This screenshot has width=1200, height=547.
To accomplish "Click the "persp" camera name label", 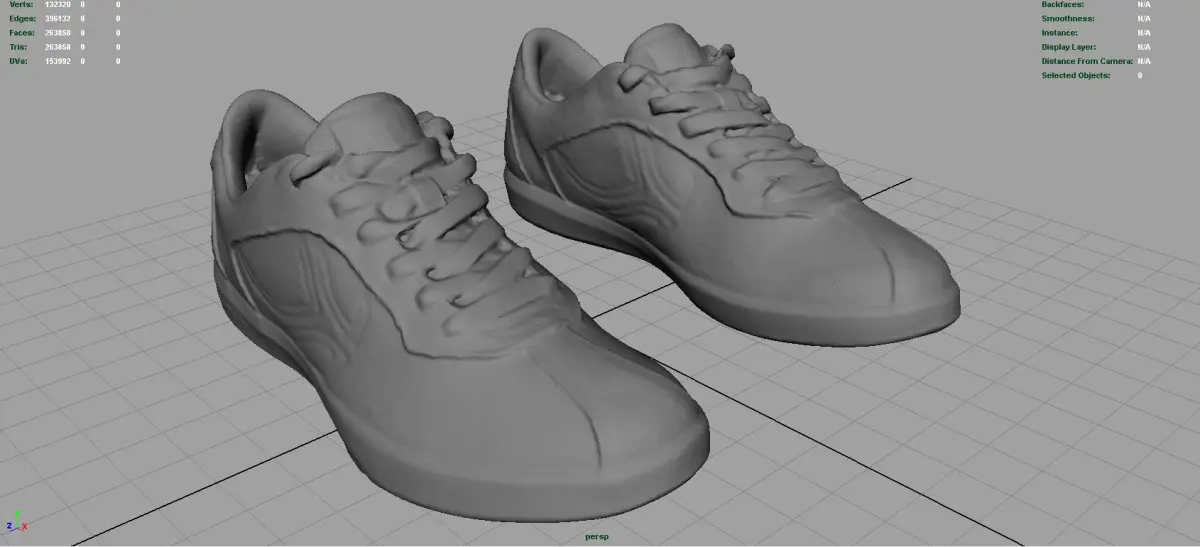I will coord(597,537).
